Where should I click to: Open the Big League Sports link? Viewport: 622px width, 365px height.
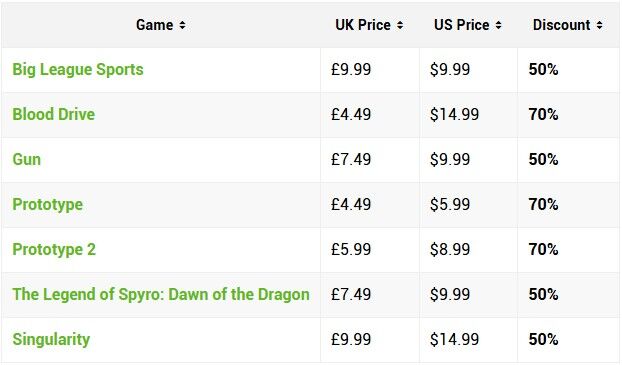(78, 69)
